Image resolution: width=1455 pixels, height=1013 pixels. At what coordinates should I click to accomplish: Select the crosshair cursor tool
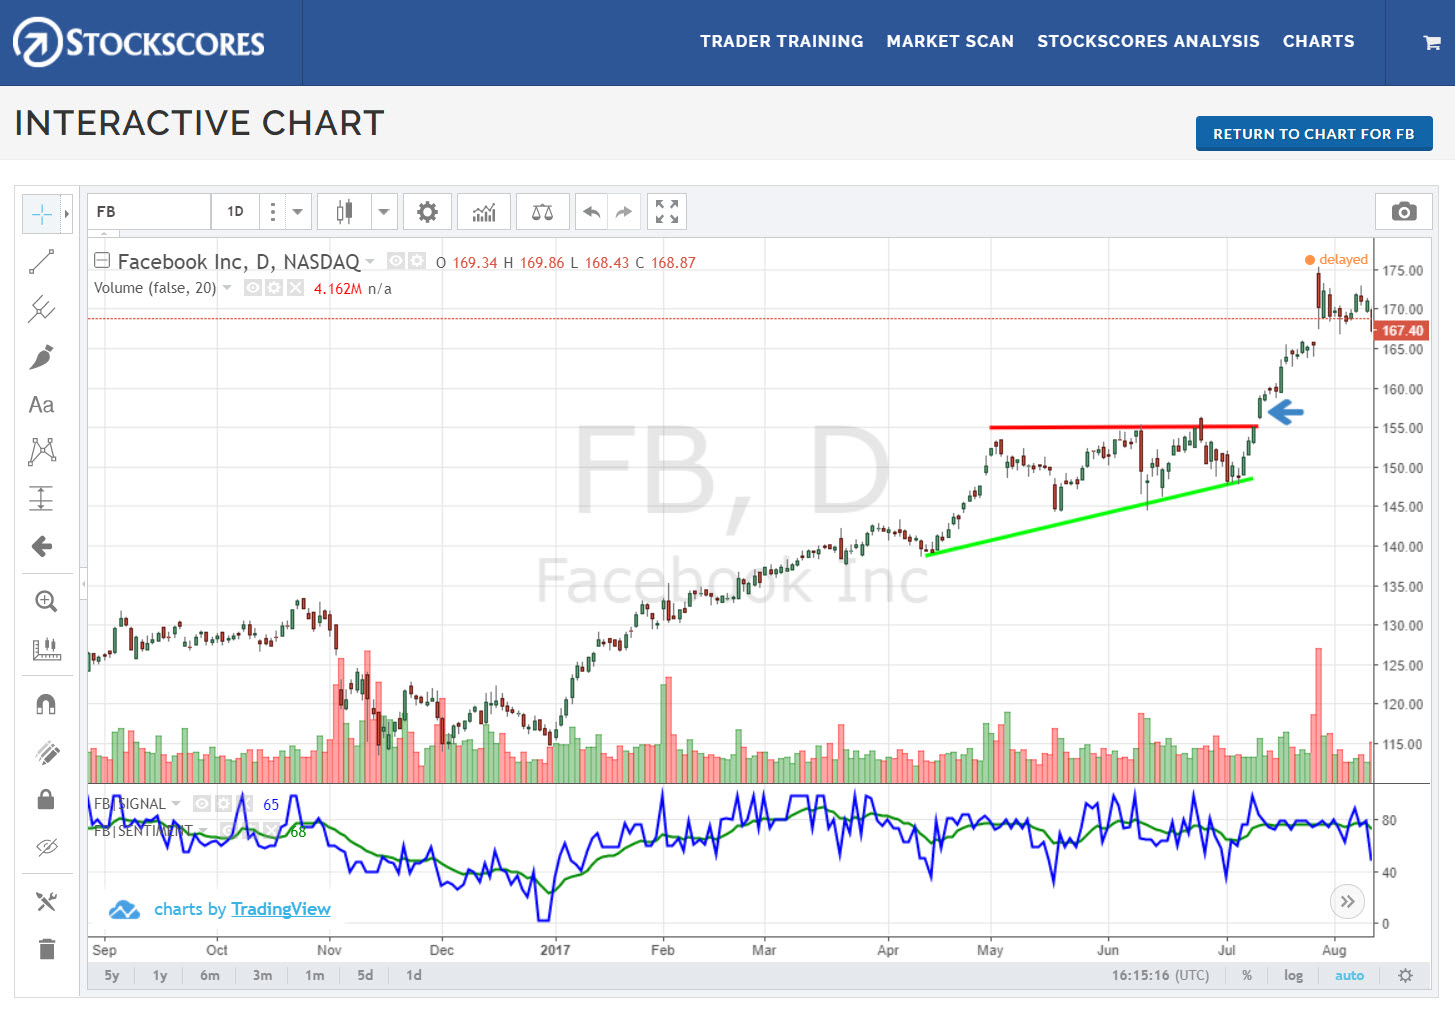point(42,213)
